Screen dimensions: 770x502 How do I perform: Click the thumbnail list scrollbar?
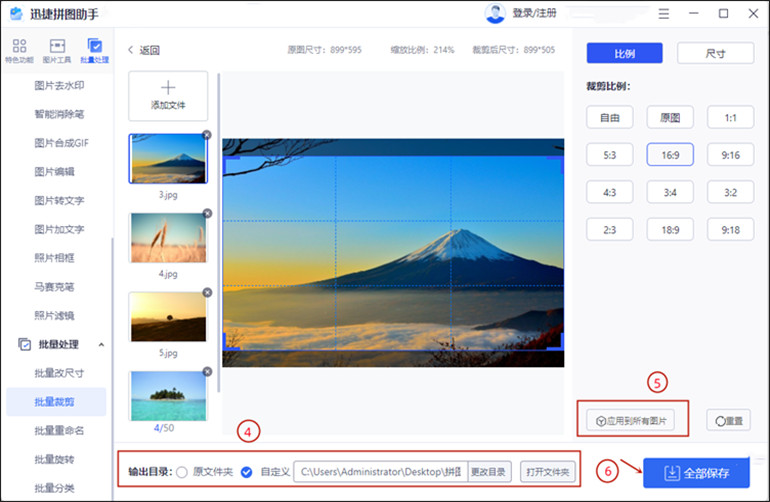[218, 233]
